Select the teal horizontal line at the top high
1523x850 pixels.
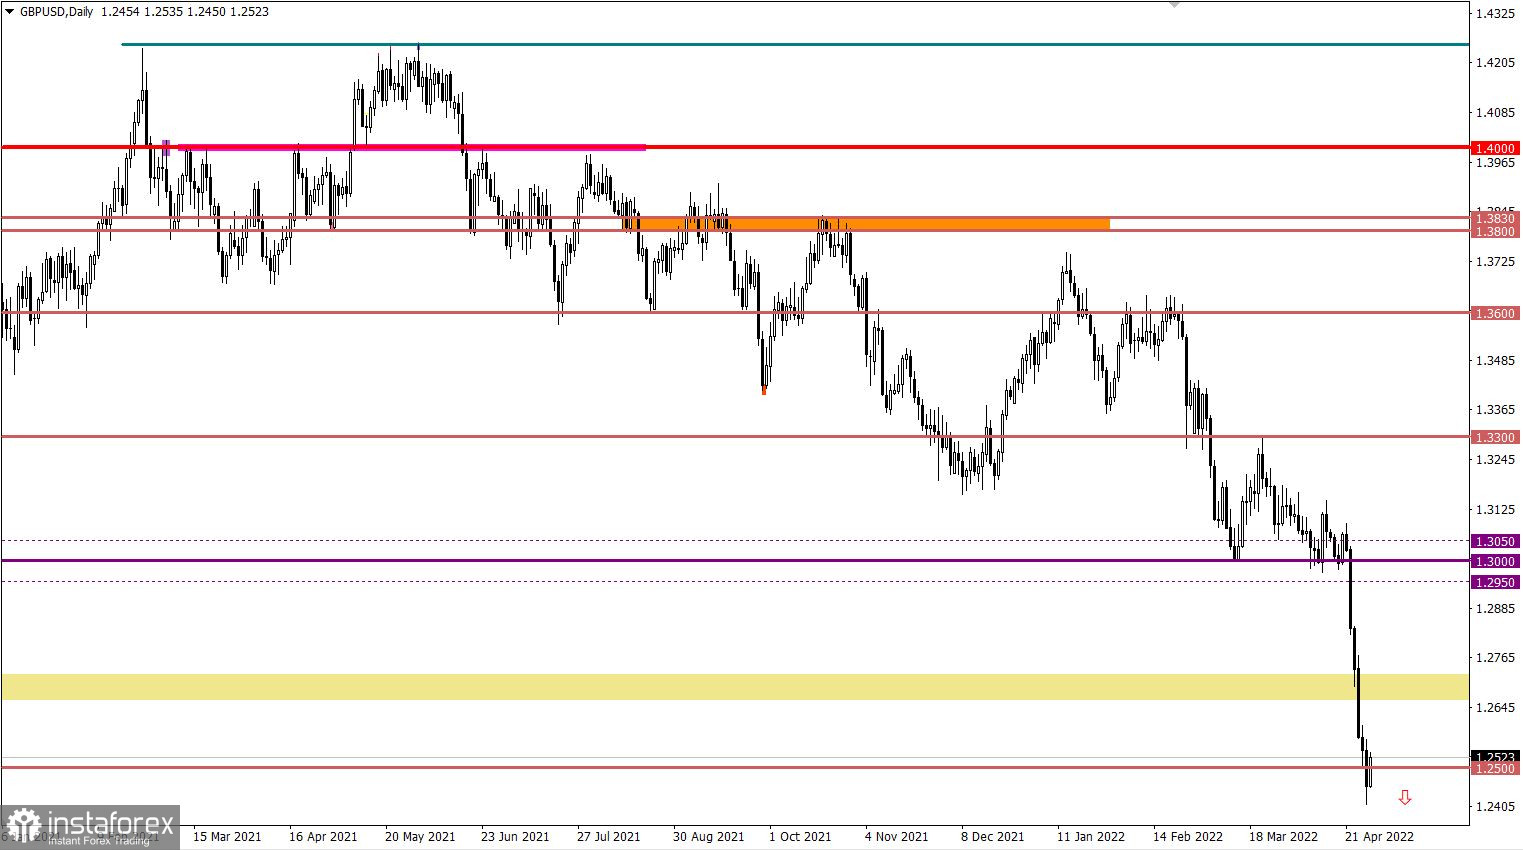click(795, 44)
